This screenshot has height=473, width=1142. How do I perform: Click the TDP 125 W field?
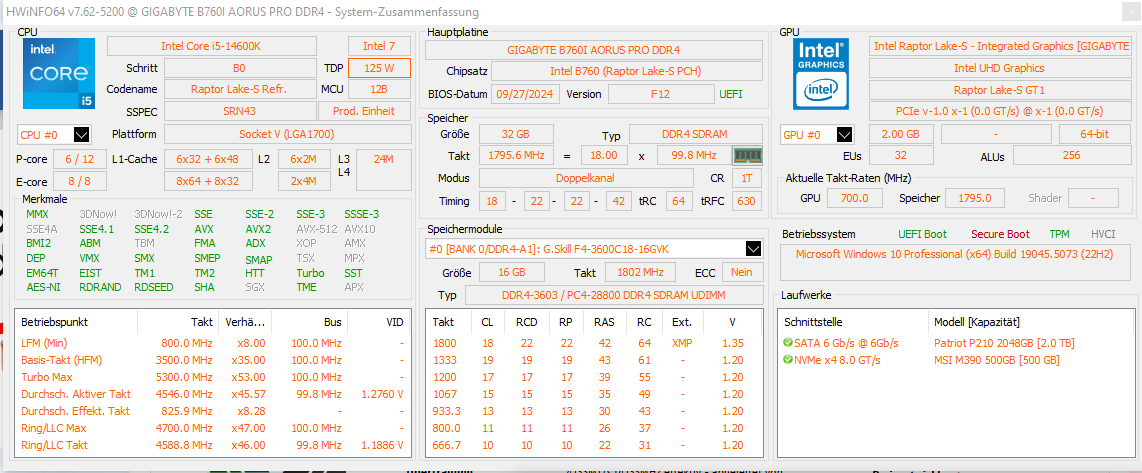point(379,68)
